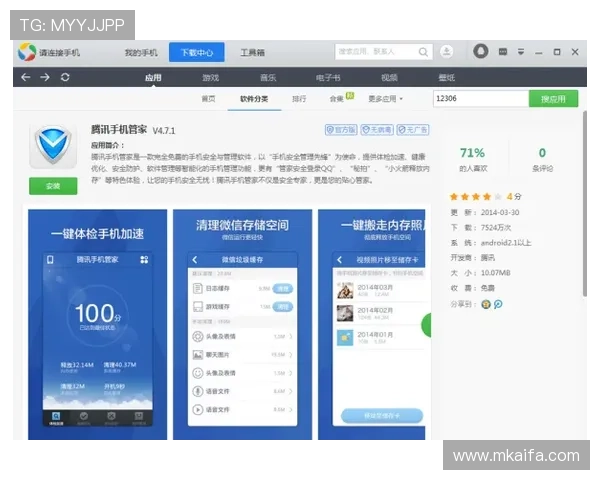Click the vertical scrollbar on the right
This screenshot has width=600, height=480.
(x=584, y=204)
